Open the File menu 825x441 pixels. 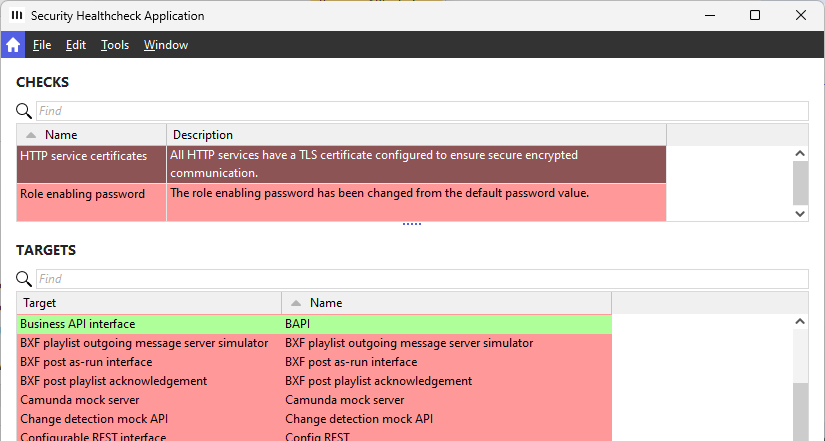(42, 45)
